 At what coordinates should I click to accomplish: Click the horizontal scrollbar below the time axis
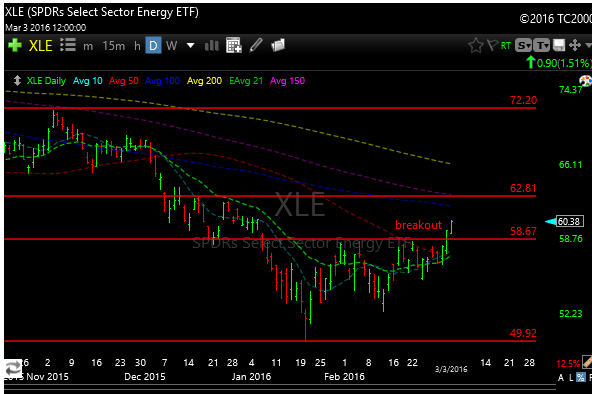(x=279, y=388)
